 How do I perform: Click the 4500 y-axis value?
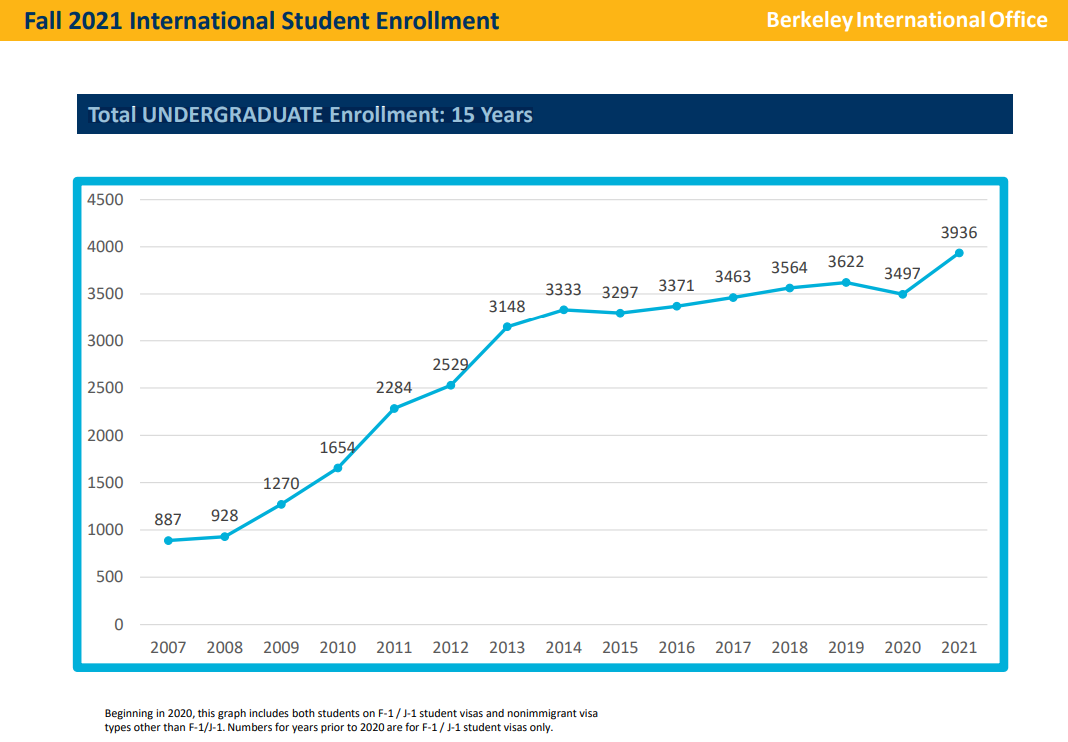point(105,200)
